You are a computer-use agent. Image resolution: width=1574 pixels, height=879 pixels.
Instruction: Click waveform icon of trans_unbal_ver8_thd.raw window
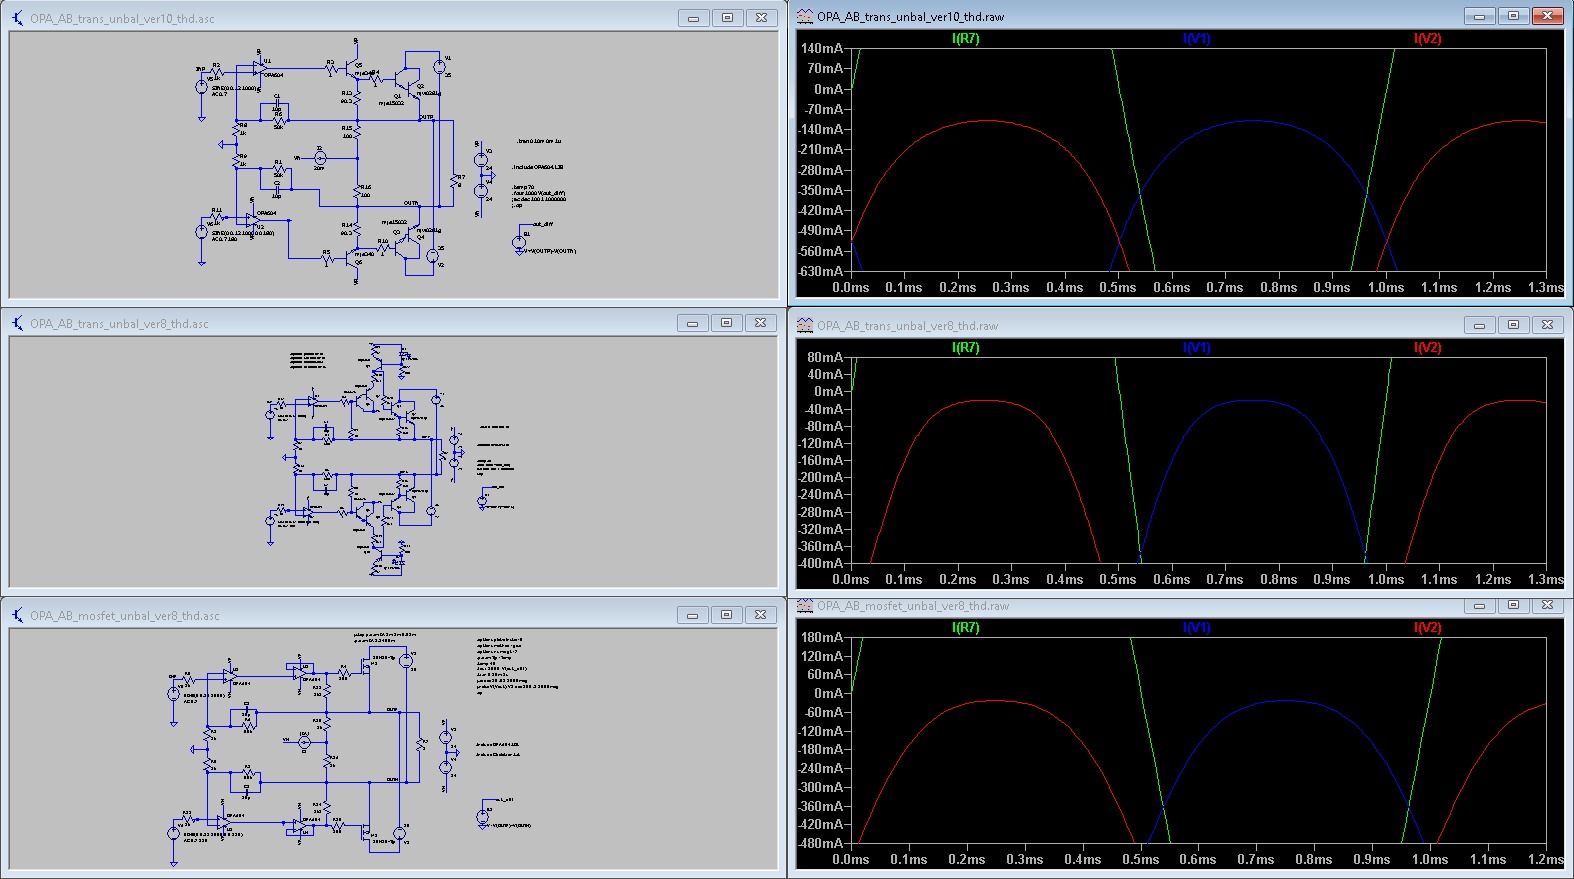(805, 325)
